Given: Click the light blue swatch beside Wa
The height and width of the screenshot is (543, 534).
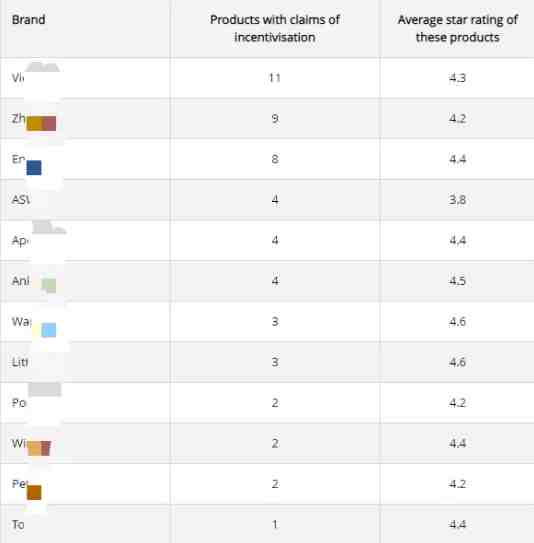Looking at the screenshot, I should click(x=49, y=330).
